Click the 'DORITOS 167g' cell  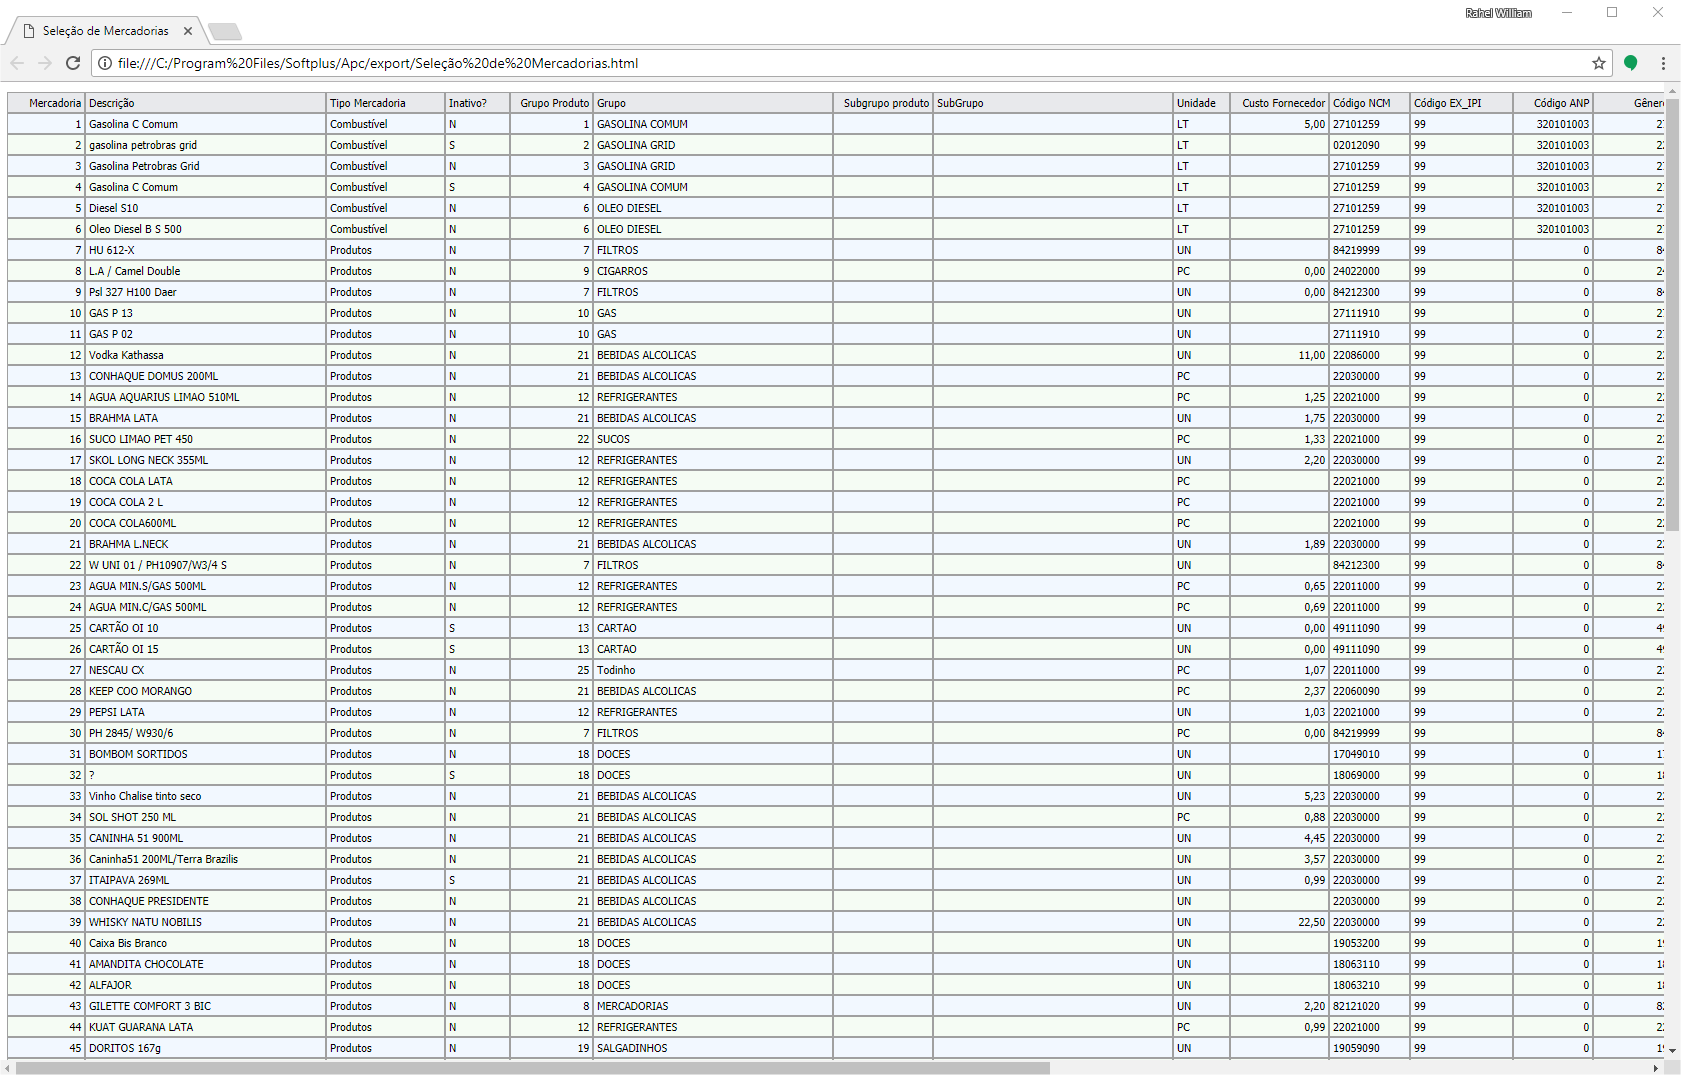pos(206,1048)
